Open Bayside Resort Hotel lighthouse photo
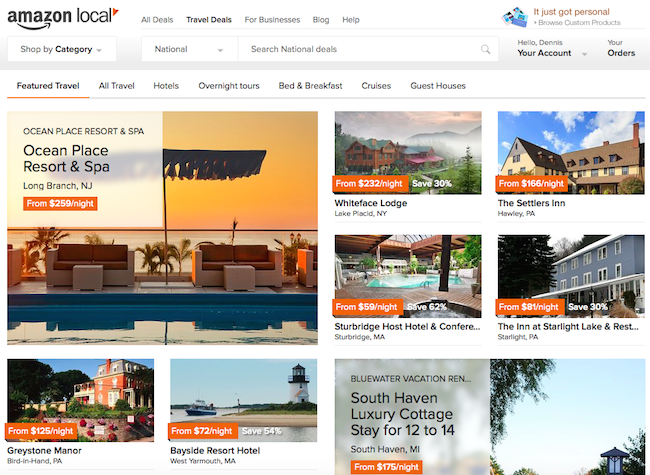Image resolution: width=650 pixels, height=475 pixels. [244, 400]
